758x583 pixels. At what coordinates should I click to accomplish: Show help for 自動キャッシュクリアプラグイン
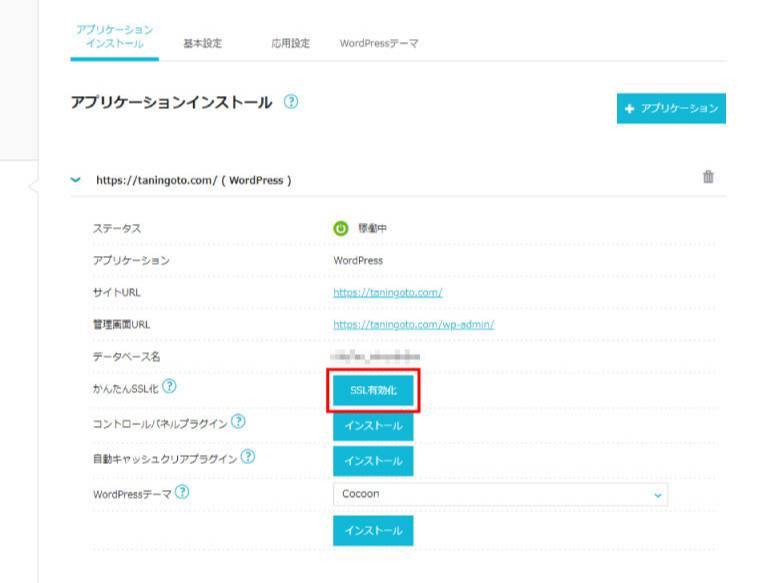(x=247, y=457)
